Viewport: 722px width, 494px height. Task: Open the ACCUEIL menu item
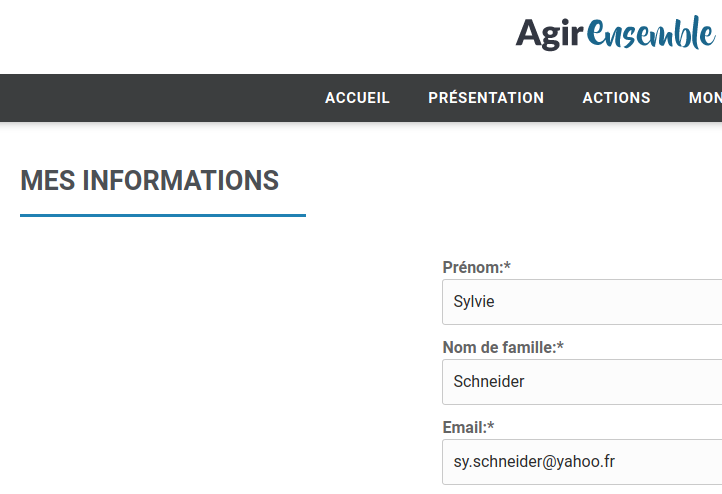tap(357, 98)
